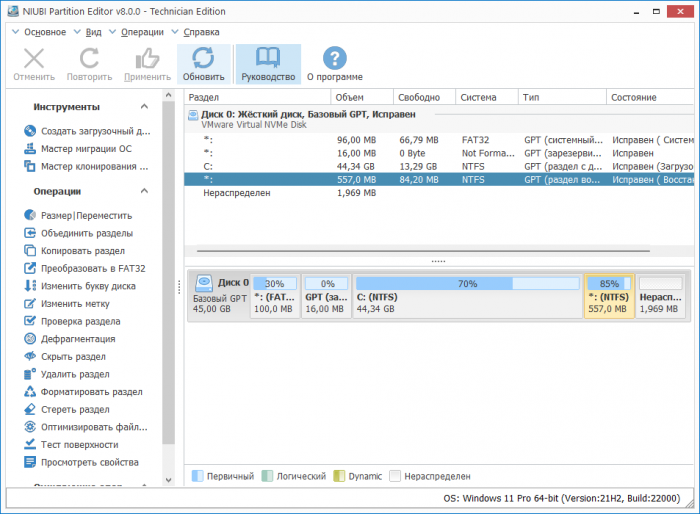
Task: Select the 0% GPT 16,00 MB block
Action: [326, 296]
